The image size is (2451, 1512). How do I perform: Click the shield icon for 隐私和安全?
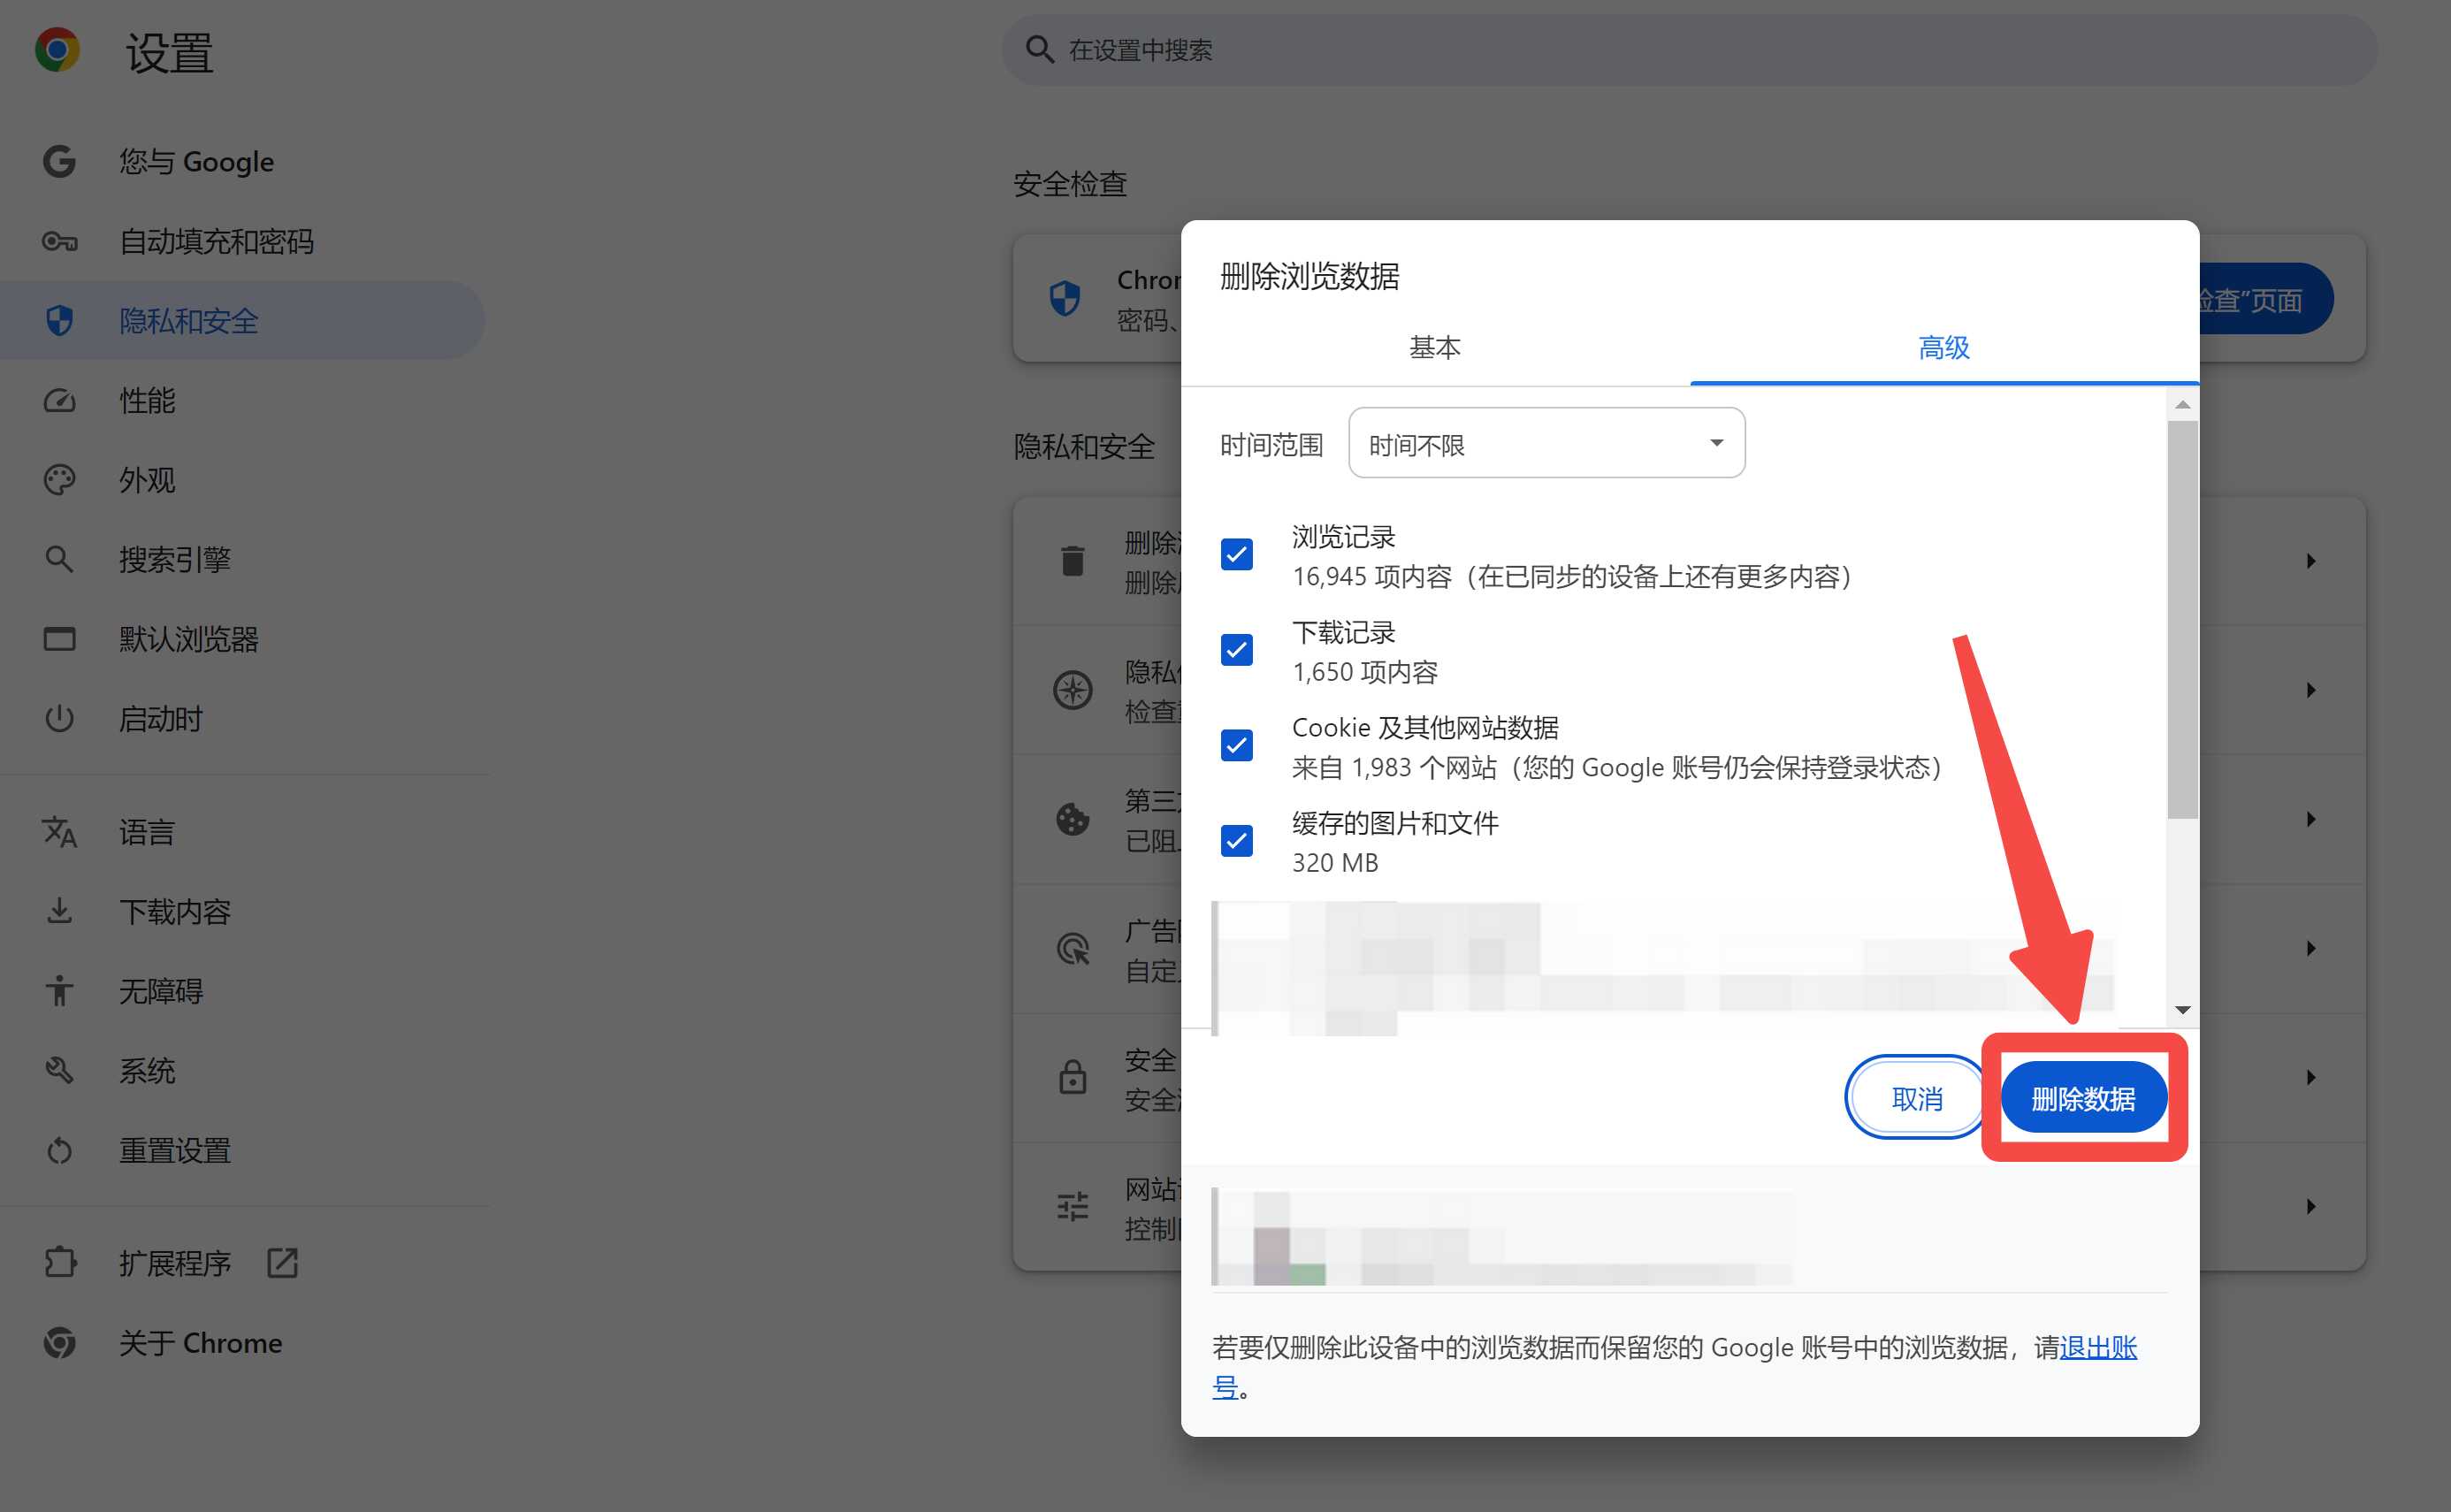point(59,321)
